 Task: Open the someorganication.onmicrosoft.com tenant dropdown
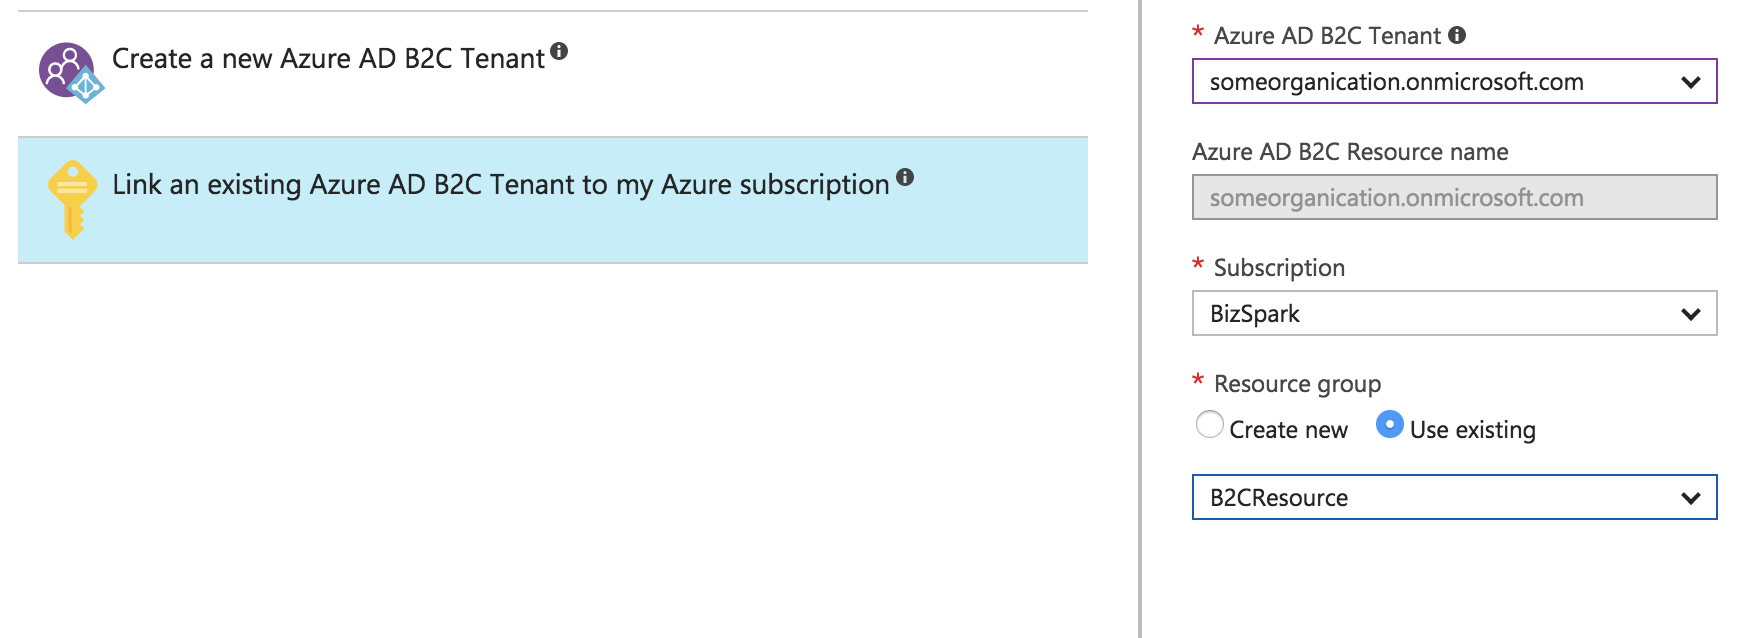click(1454, 81)
